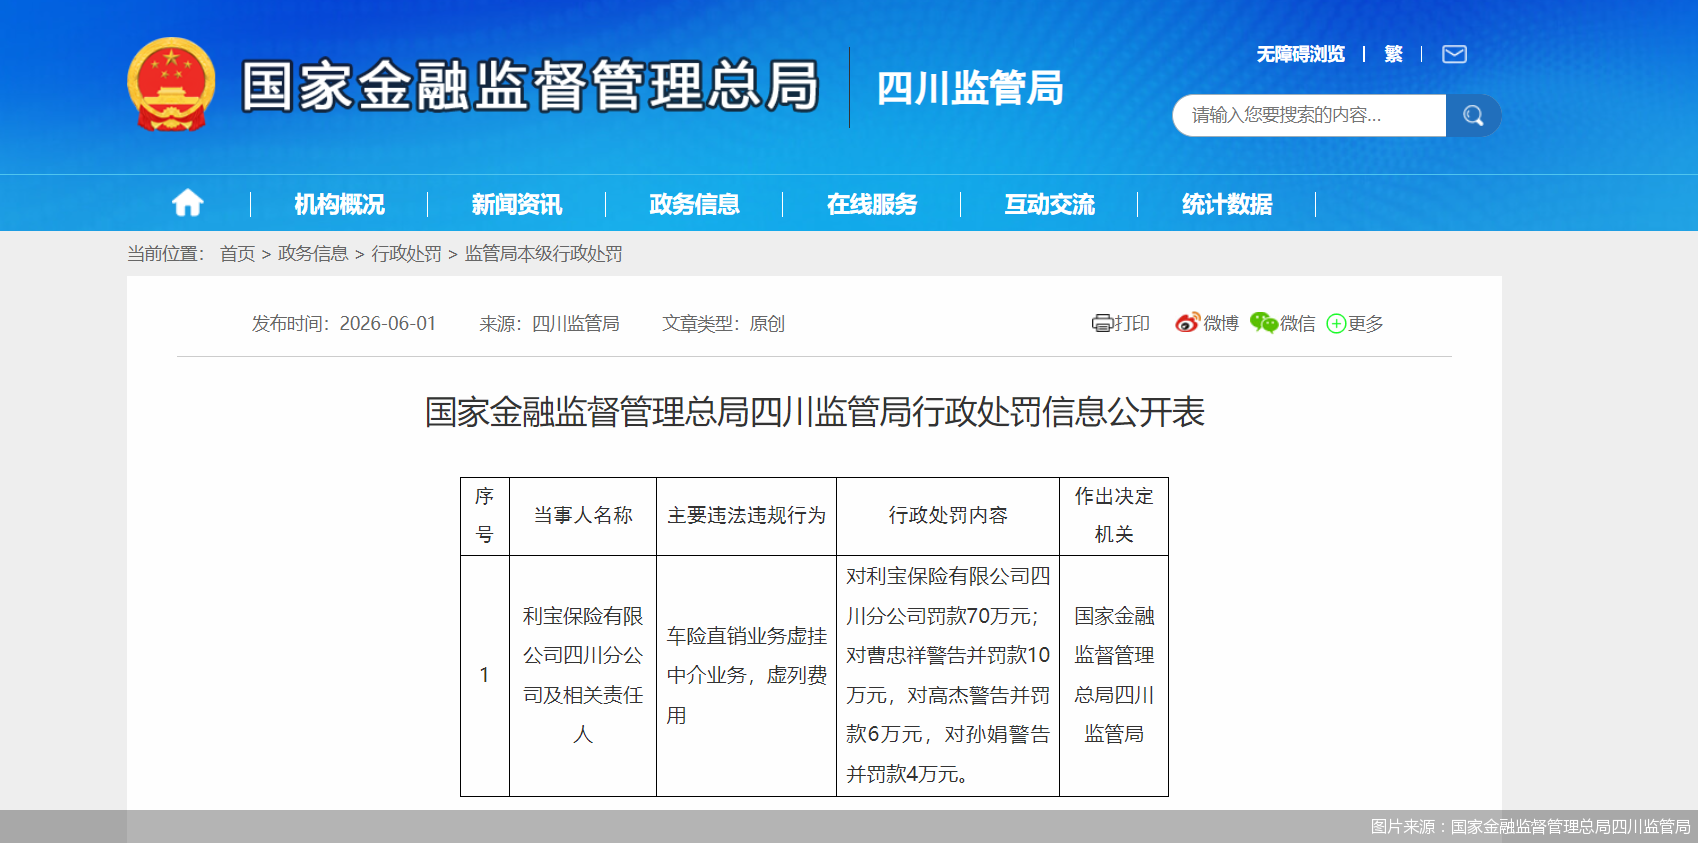Open the 机构概况 menu
Screen dimensions: 1698x843
tap(339, 204)
